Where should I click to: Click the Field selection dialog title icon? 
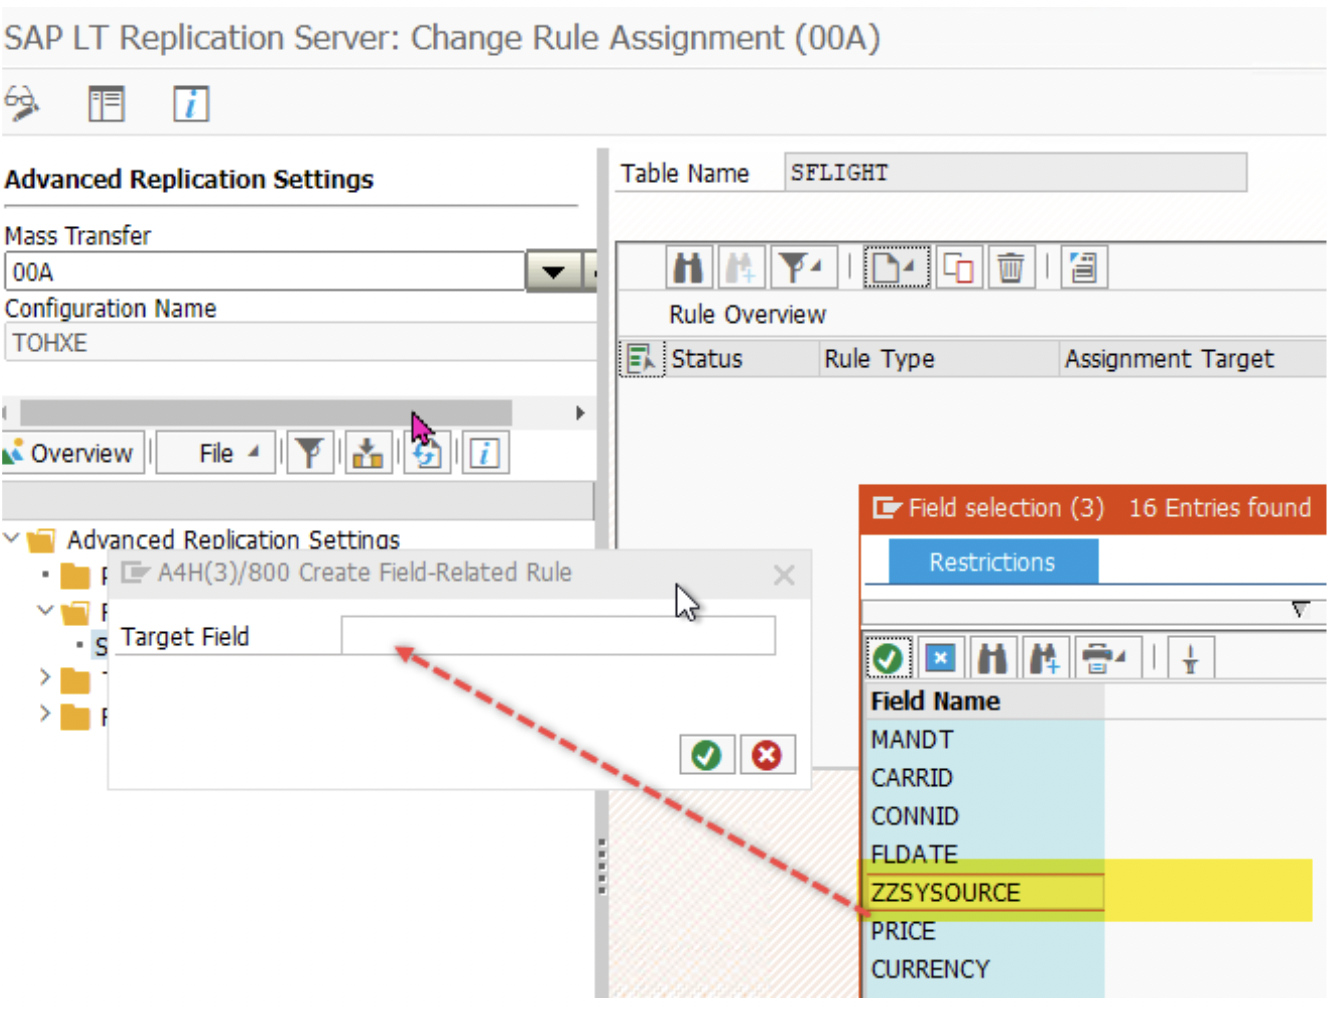click(x=886, y=508)
